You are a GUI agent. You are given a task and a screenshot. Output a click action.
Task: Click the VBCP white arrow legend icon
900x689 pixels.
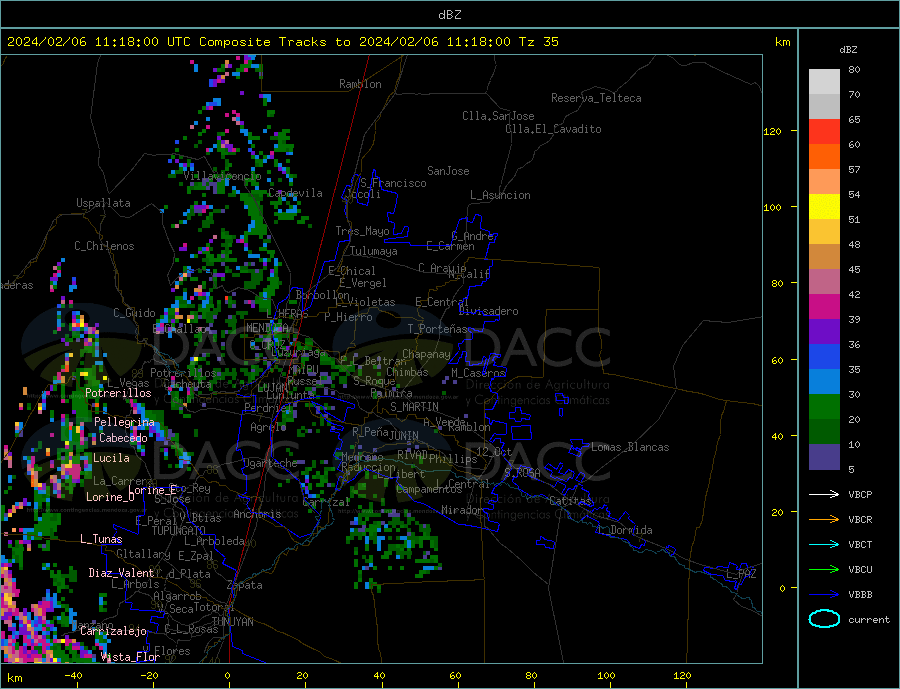pos(824,494)
